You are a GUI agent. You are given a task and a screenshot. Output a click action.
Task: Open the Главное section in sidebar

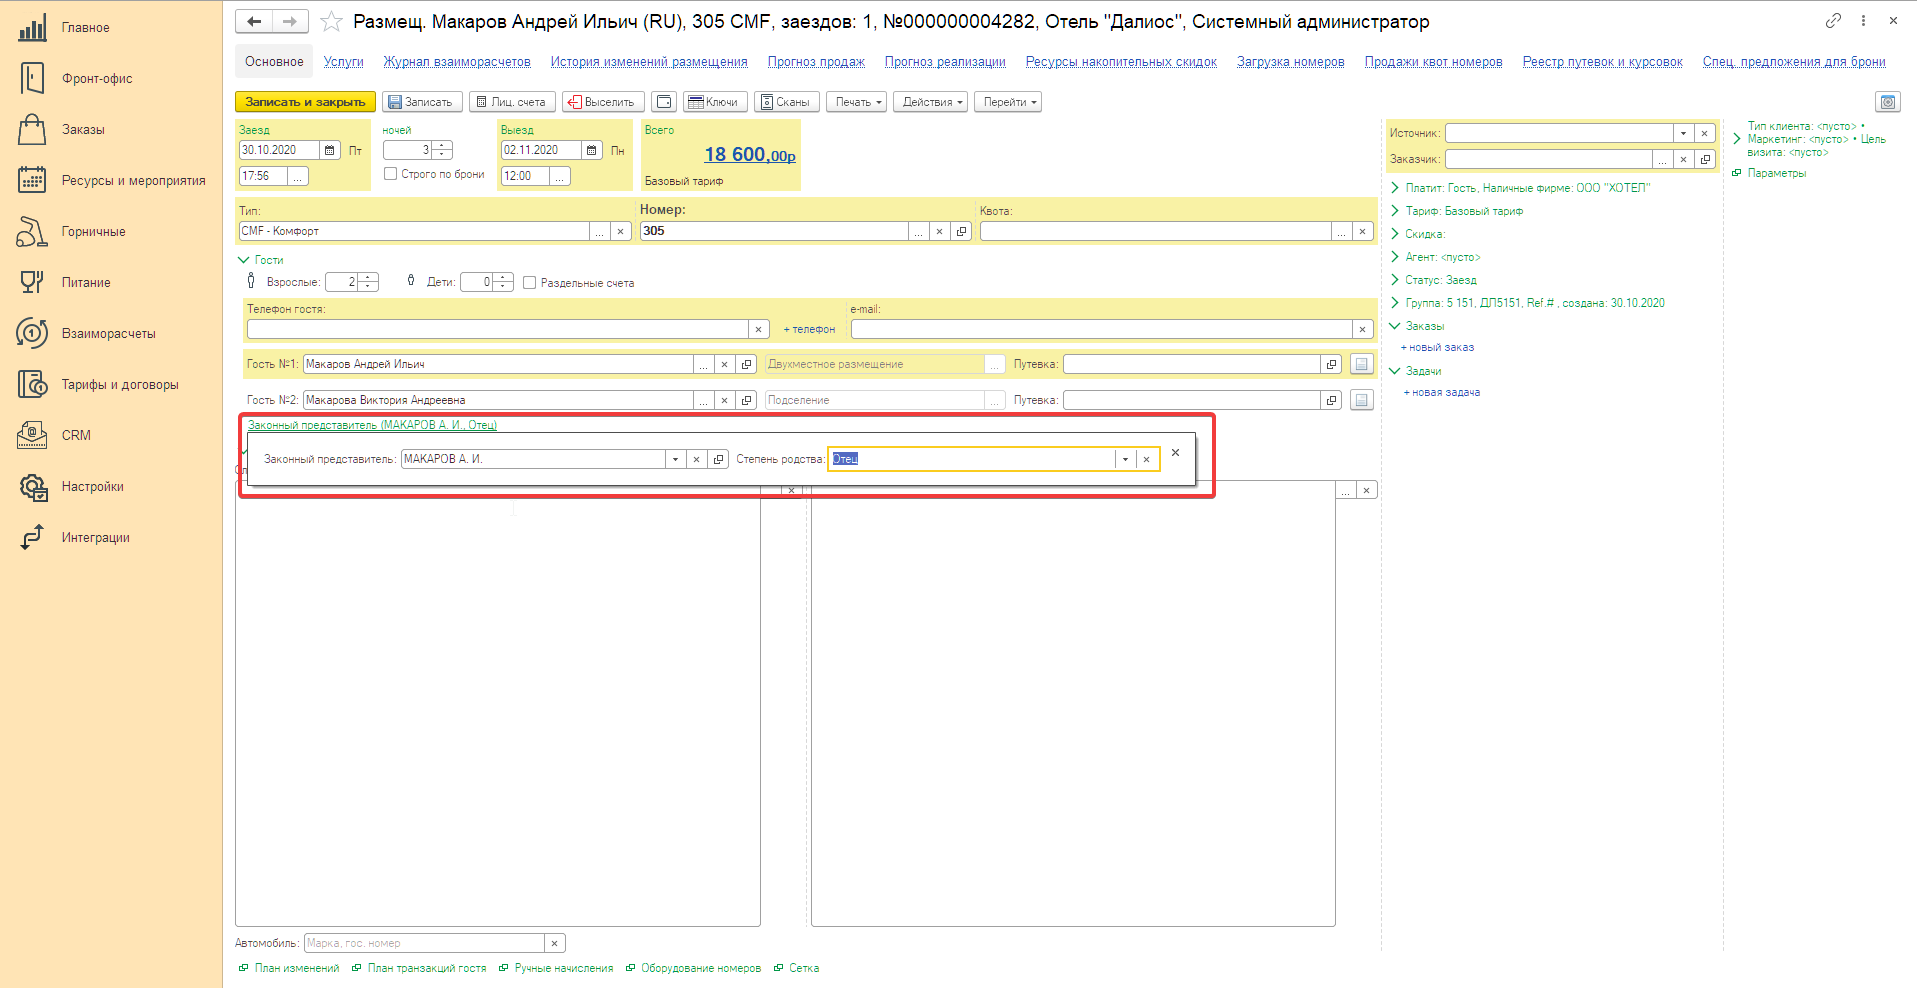(x=85, y=28)
